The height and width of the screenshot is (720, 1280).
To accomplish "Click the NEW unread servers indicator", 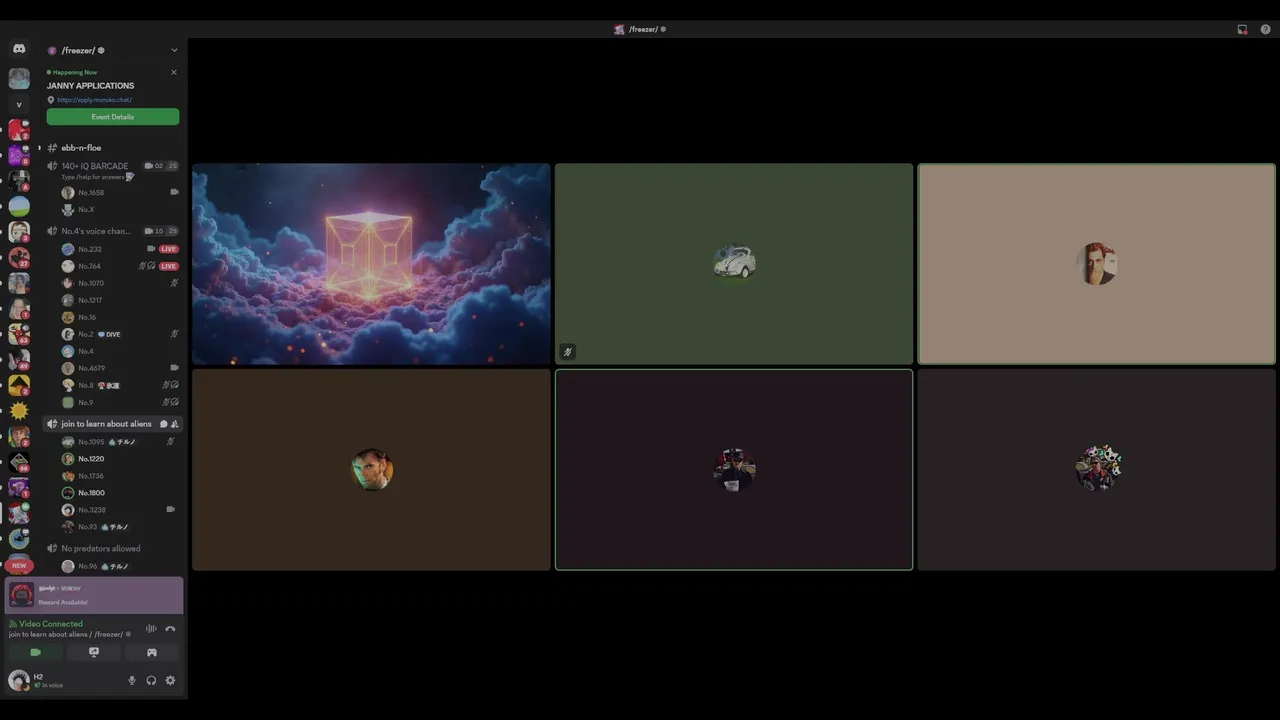I will [19, 565].
